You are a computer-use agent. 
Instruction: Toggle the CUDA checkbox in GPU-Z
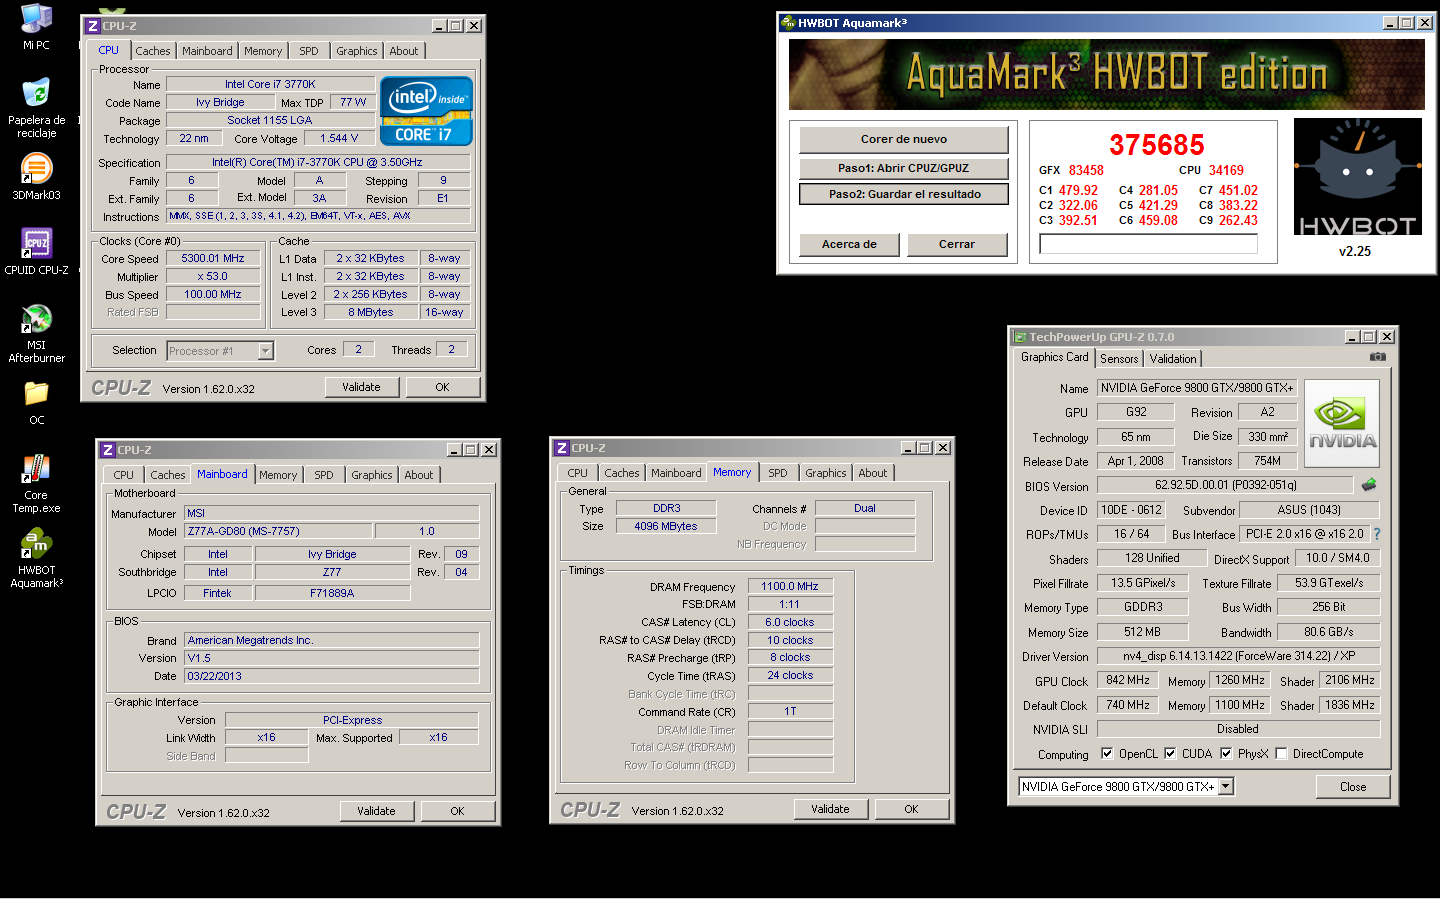click(x=1169, y=754)
